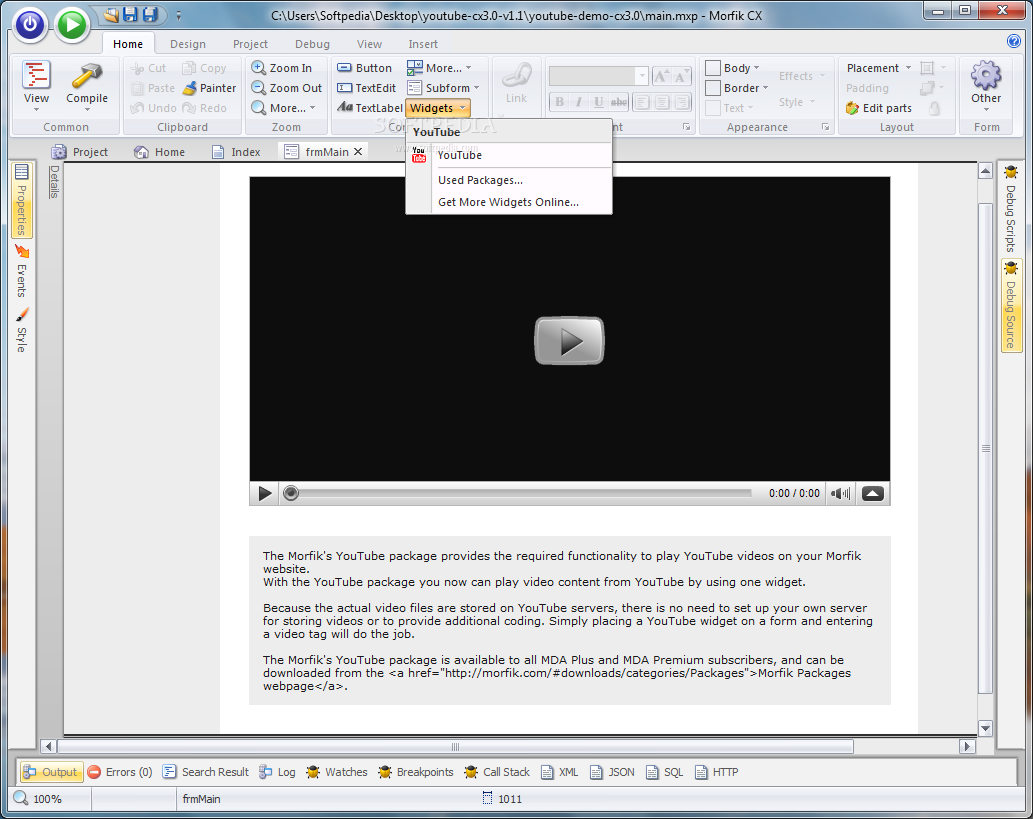Click the video progress seek knob
Image resolution: width=1033 pixels, height=819 pixels.
(291, 493)
